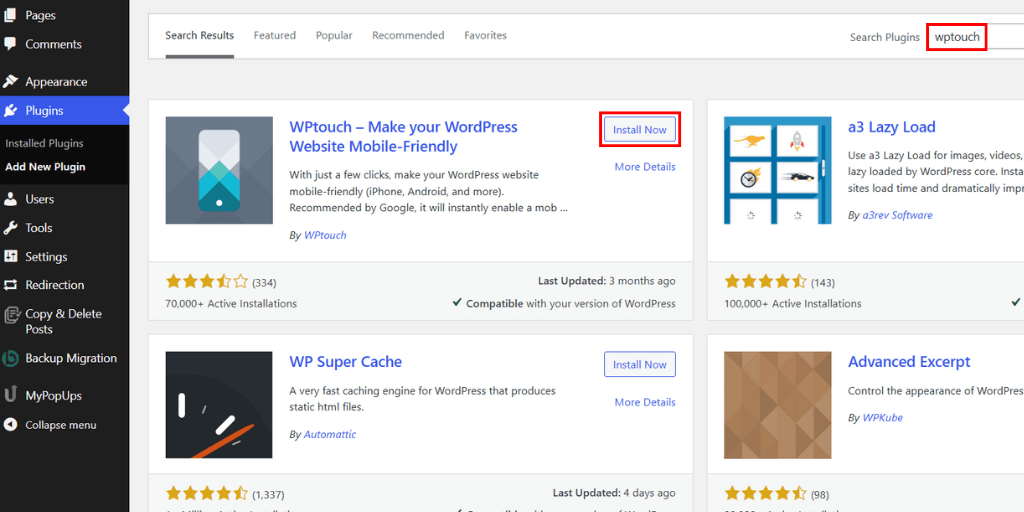Click the WPtouch star rating

click(x=207, y=282)
